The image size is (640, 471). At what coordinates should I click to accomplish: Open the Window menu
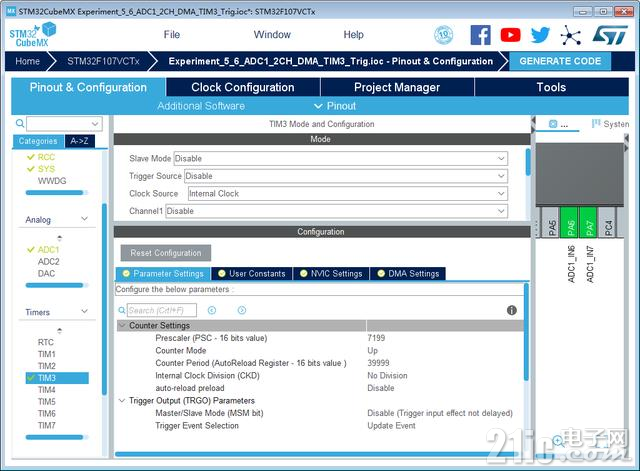click(x=272, y=35)
